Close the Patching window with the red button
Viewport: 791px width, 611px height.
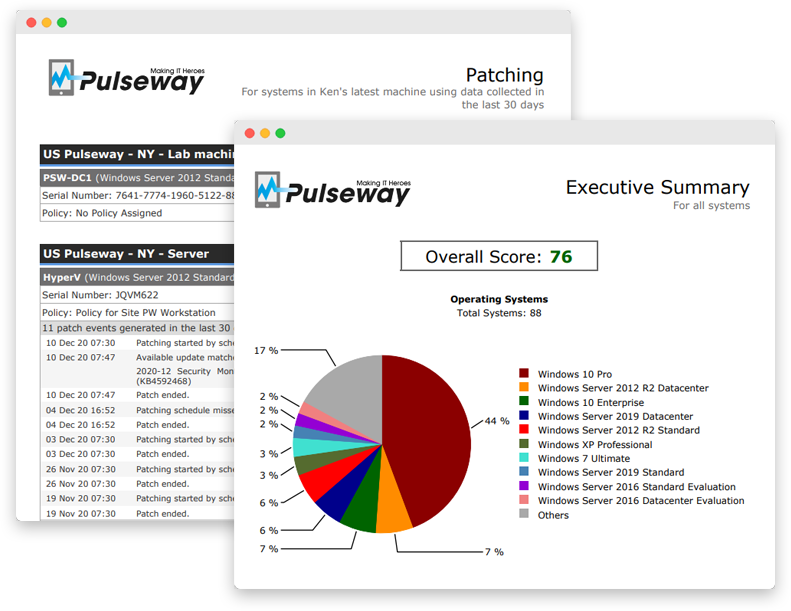click(x=29, y=22)
